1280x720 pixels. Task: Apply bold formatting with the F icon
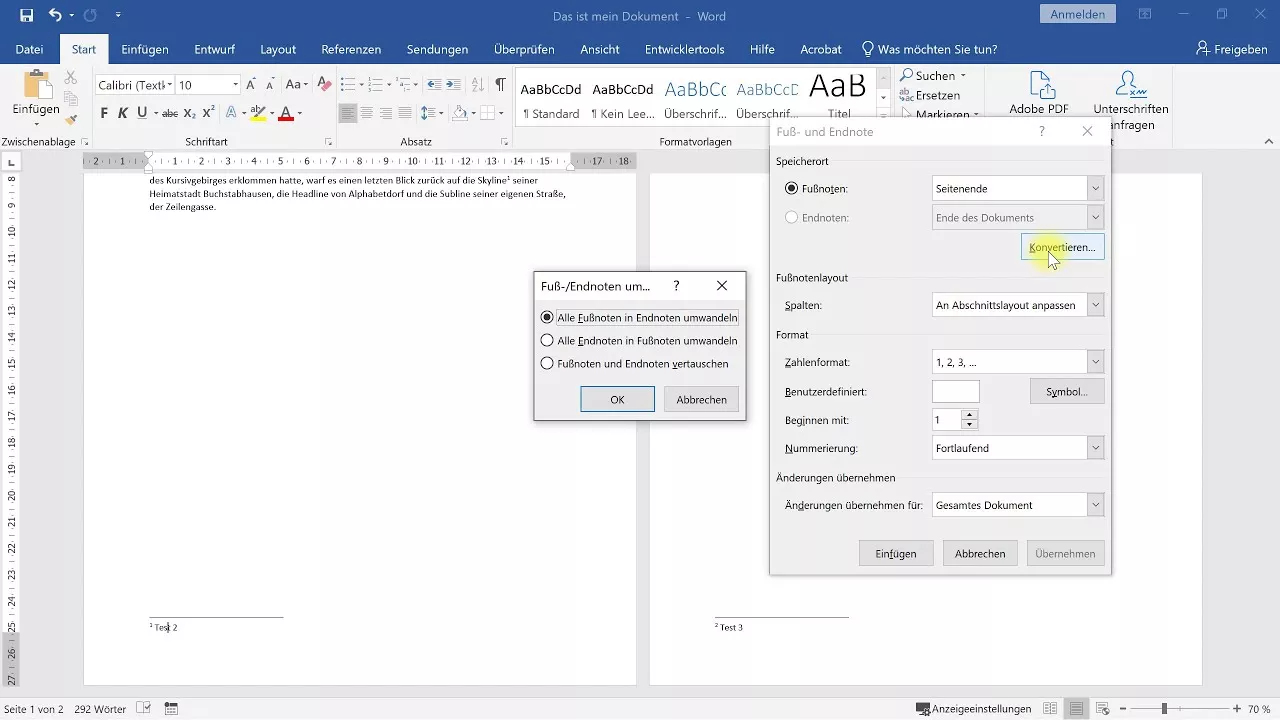(103, 113)
